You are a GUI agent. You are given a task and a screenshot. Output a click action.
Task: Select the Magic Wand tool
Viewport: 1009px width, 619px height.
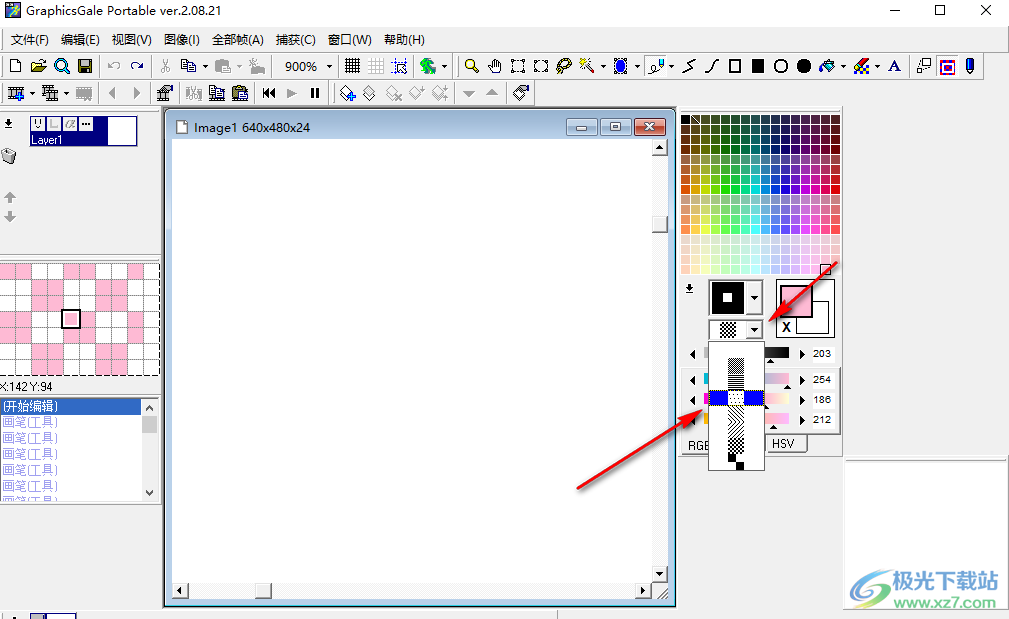pyautogui.click(x=586, y=66)
